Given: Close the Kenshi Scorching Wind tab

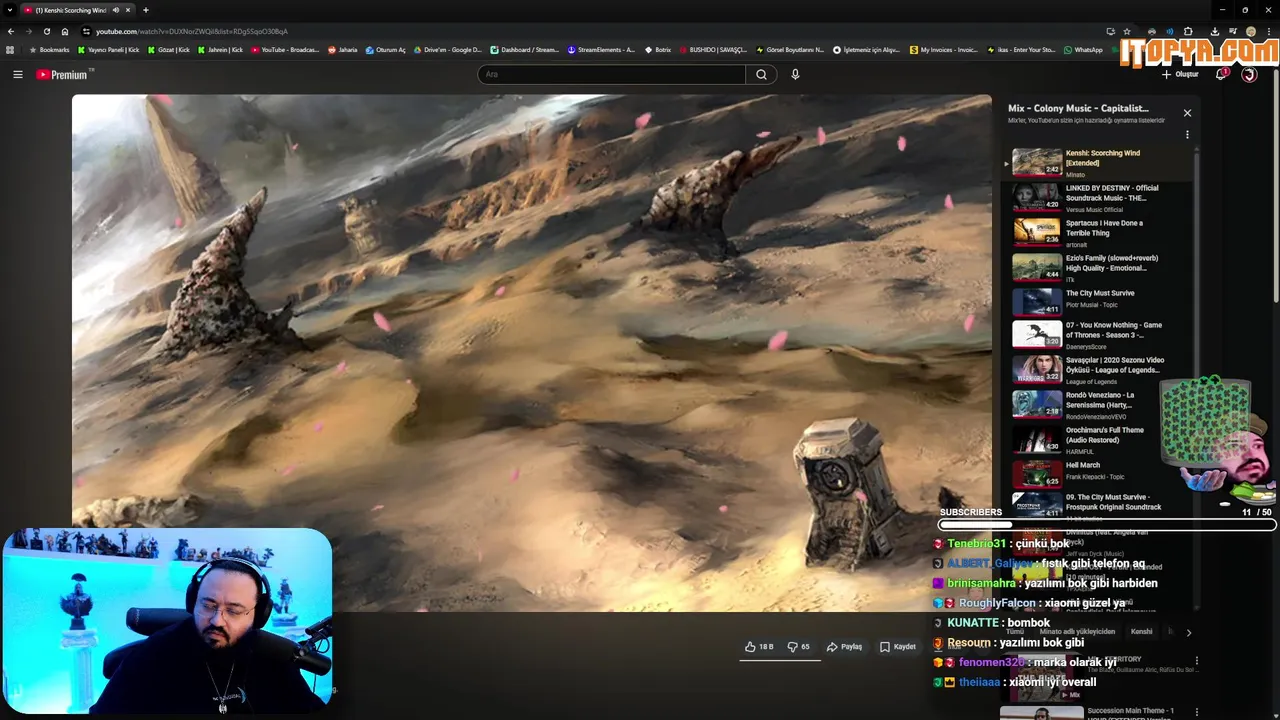Looking at the screenshot, I should [128, 10].
